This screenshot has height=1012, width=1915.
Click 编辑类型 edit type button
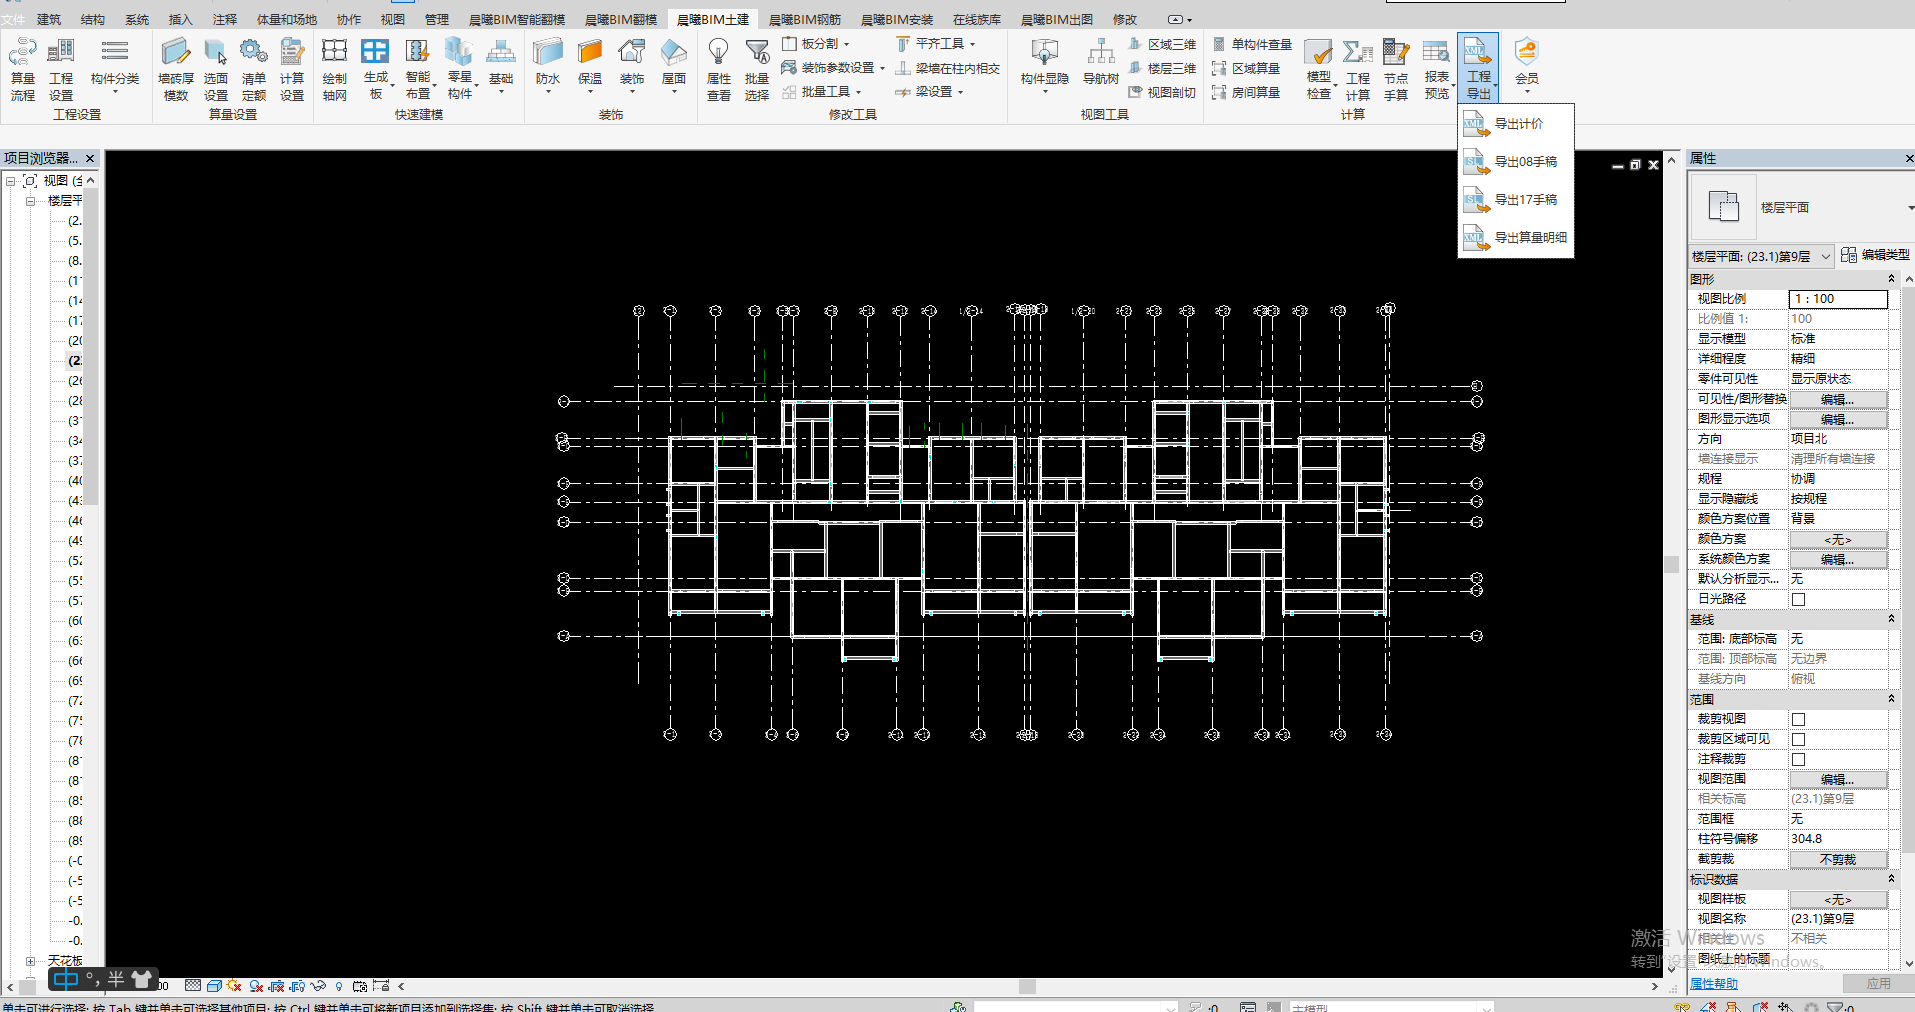point(1875,255)
